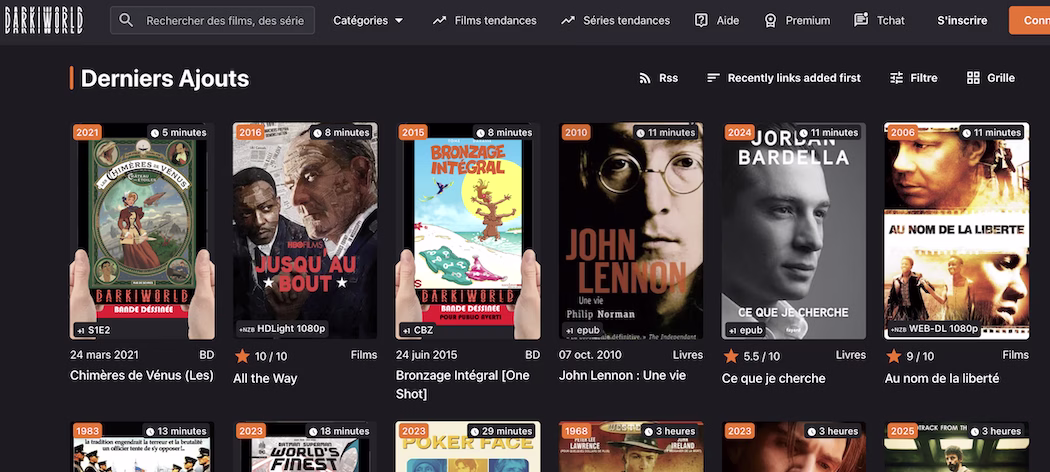Click the title Ce que je cherche
The height and width of the screenshot is (472, 1050).
point(773,379)
